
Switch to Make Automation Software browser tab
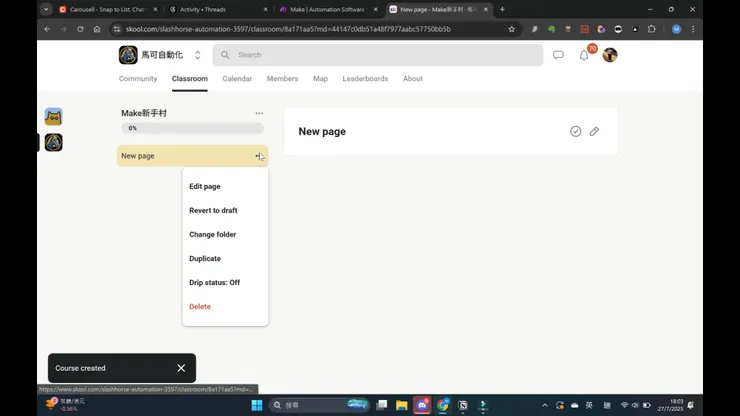(328, 9)
